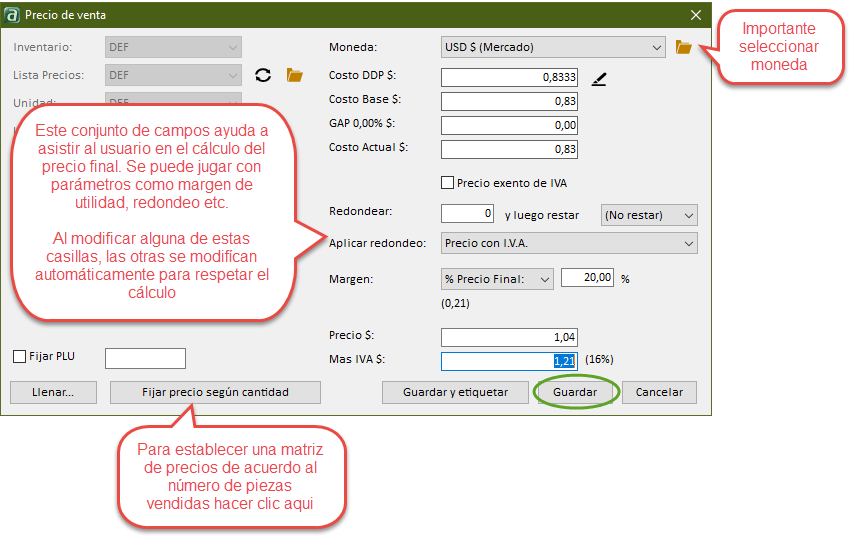
Task: Click the pencil edit icon next to Costo DDP
Action: tap(599, 78)
